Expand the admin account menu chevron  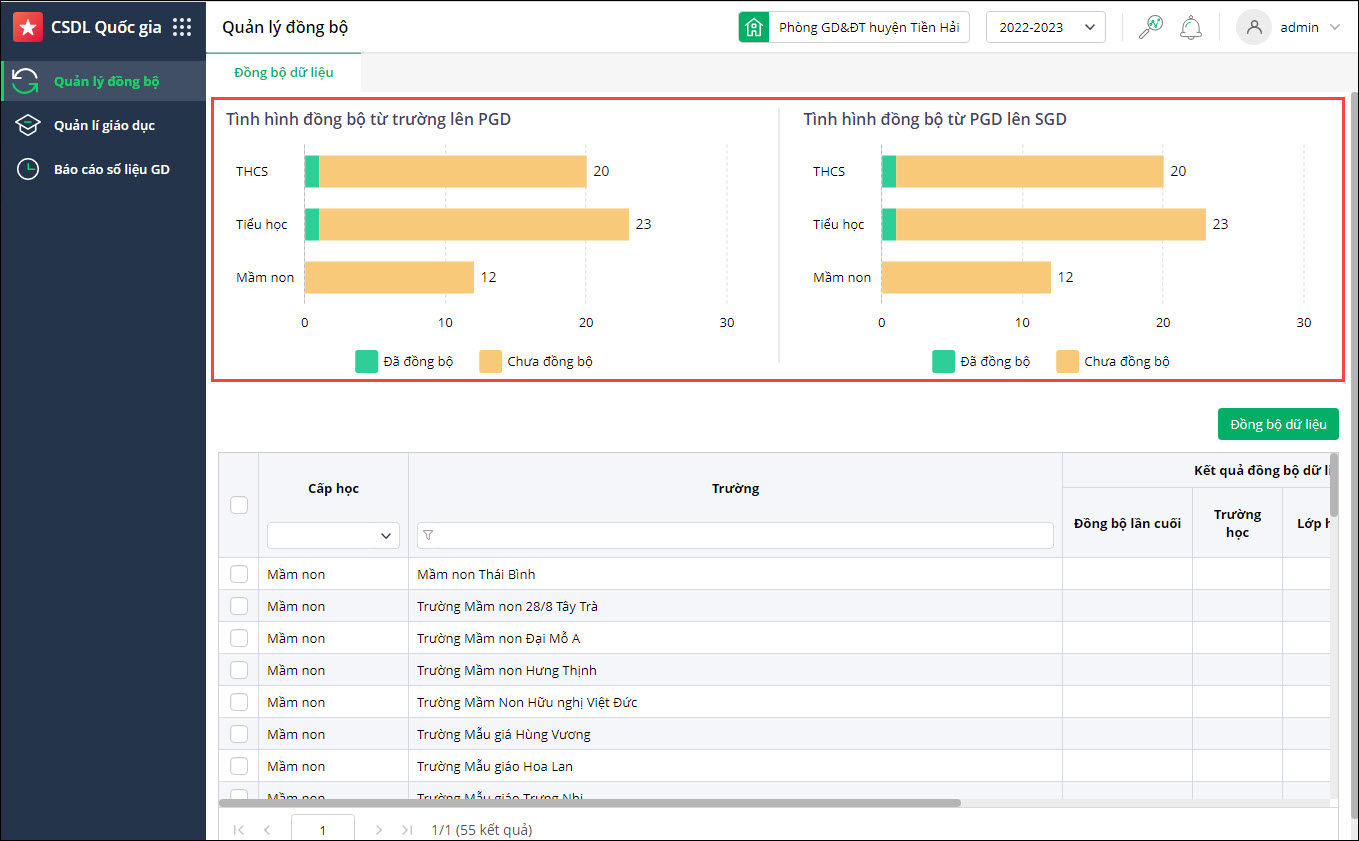click(x=1335, y=28)
